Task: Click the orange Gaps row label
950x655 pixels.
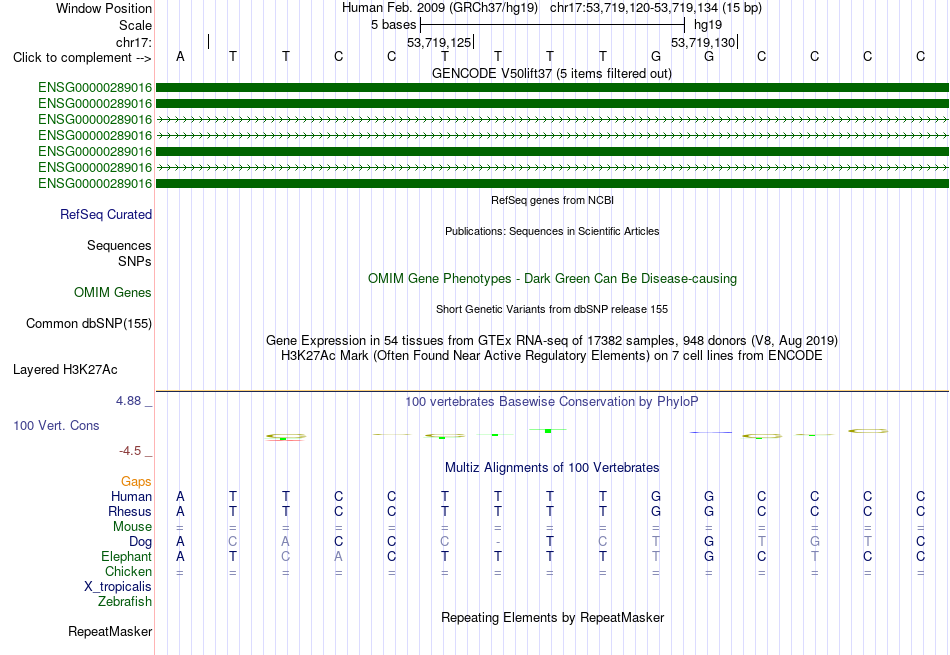Action: click(136, 481)
